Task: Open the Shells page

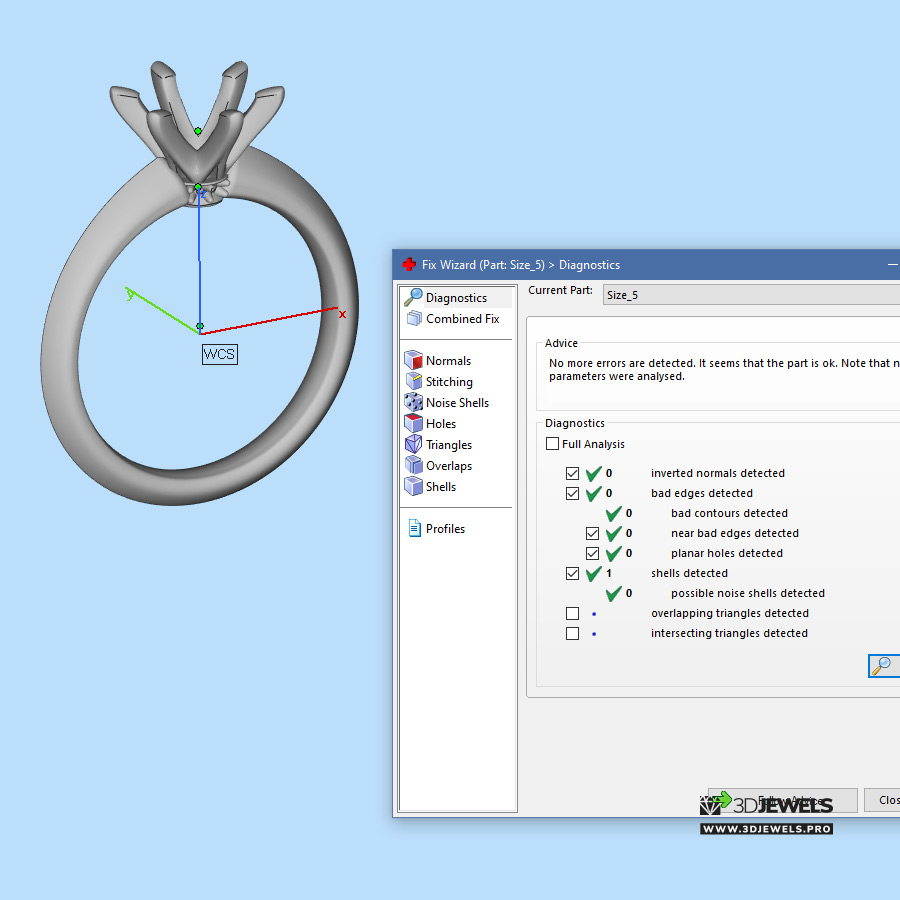Action: coord(440,487)
